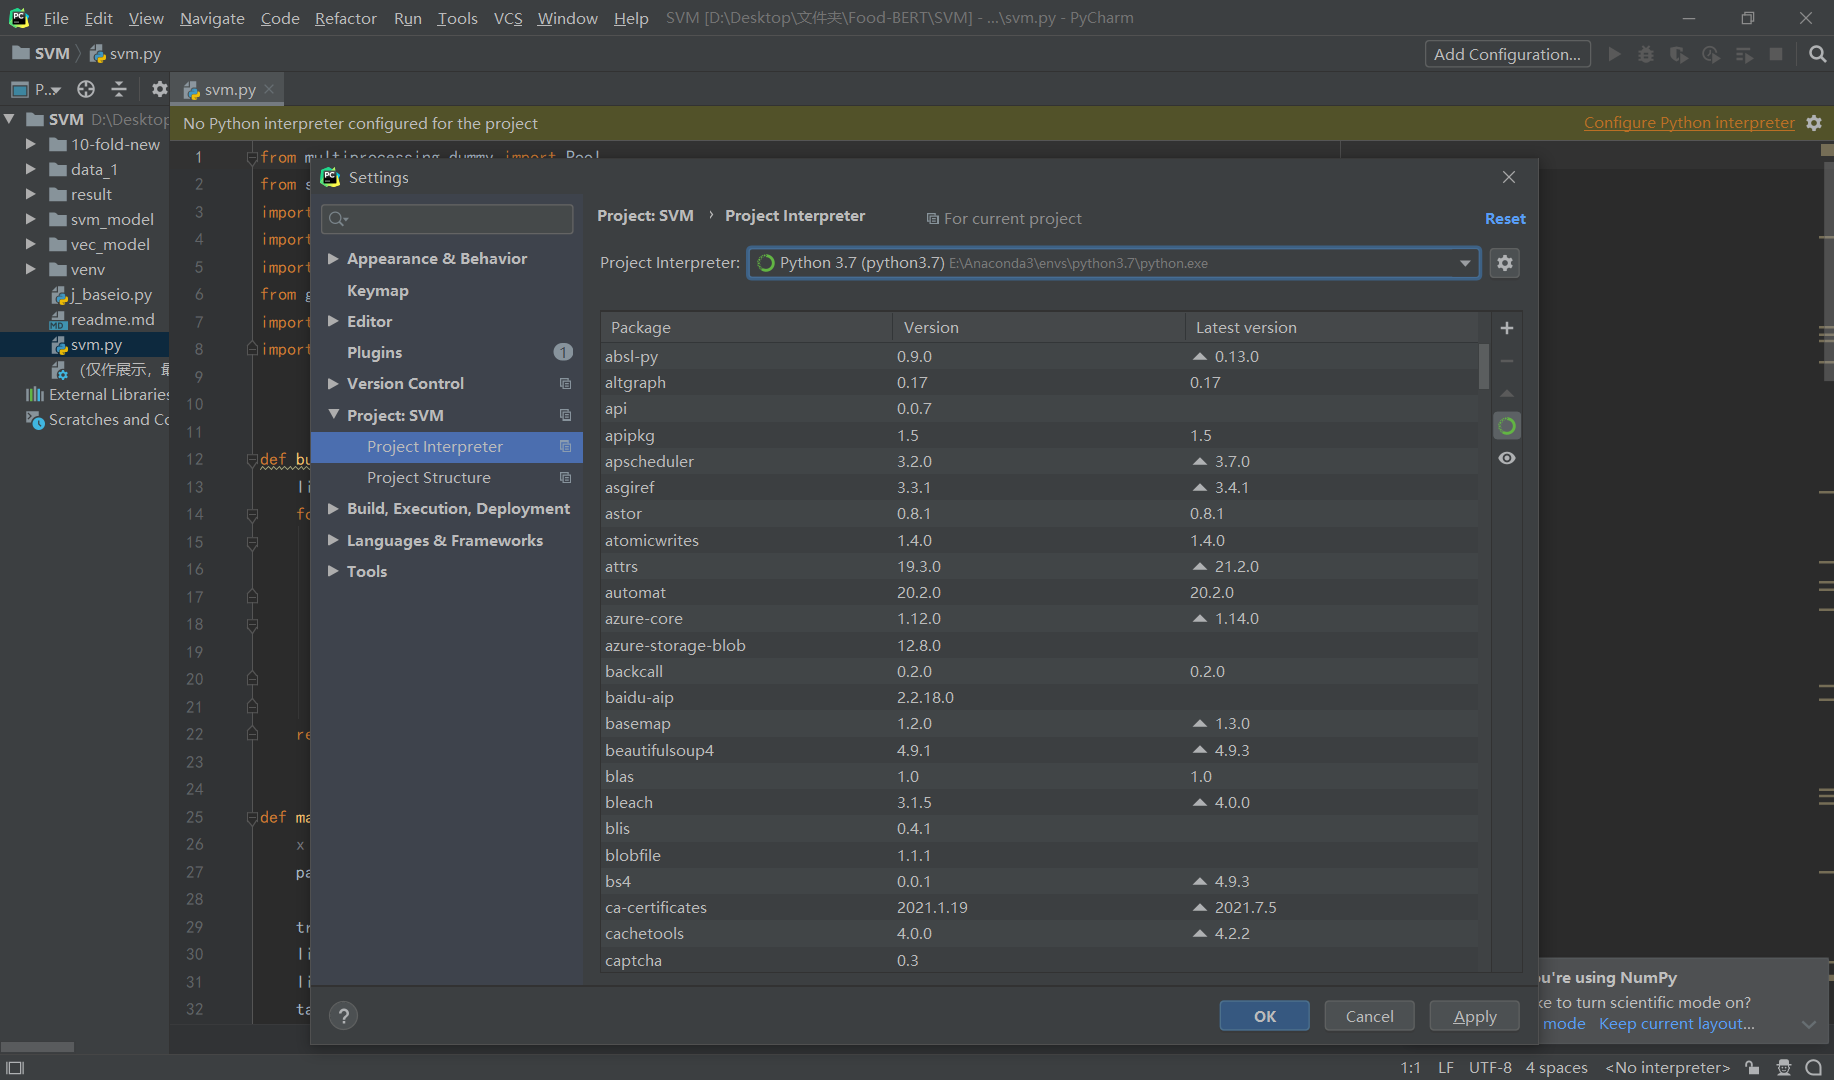The image size is (1834, 1080).
Task: Click the project scroll-from-source target icon
Action: click(x=86, y=89)
